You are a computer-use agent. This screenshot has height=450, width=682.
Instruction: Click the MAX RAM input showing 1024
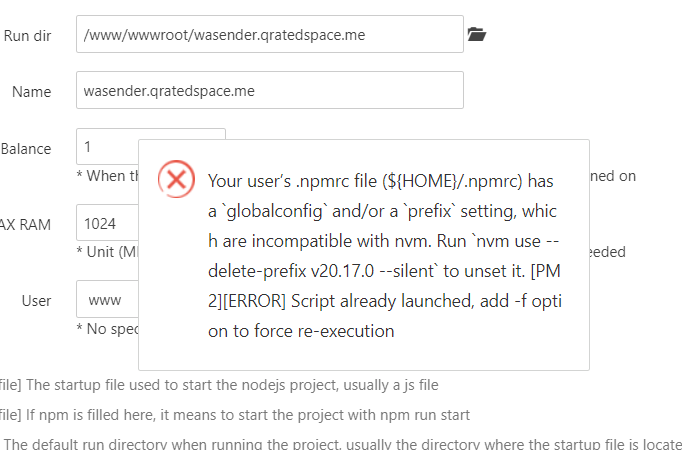click(107, 222)
